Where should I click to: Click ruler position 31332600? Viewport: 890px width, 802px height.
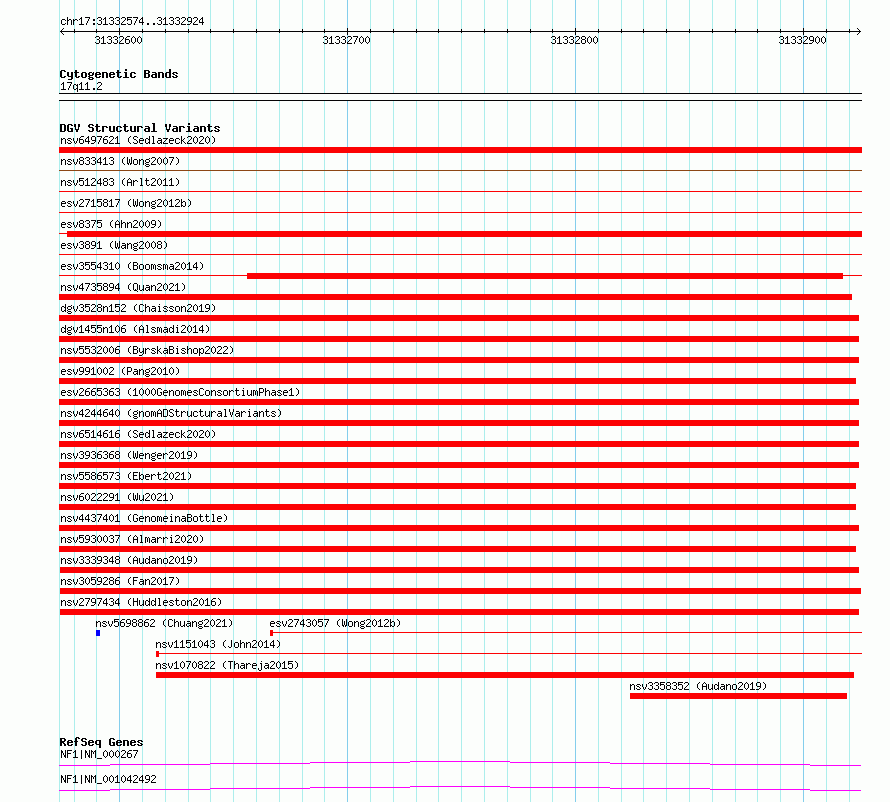[119, 40]
